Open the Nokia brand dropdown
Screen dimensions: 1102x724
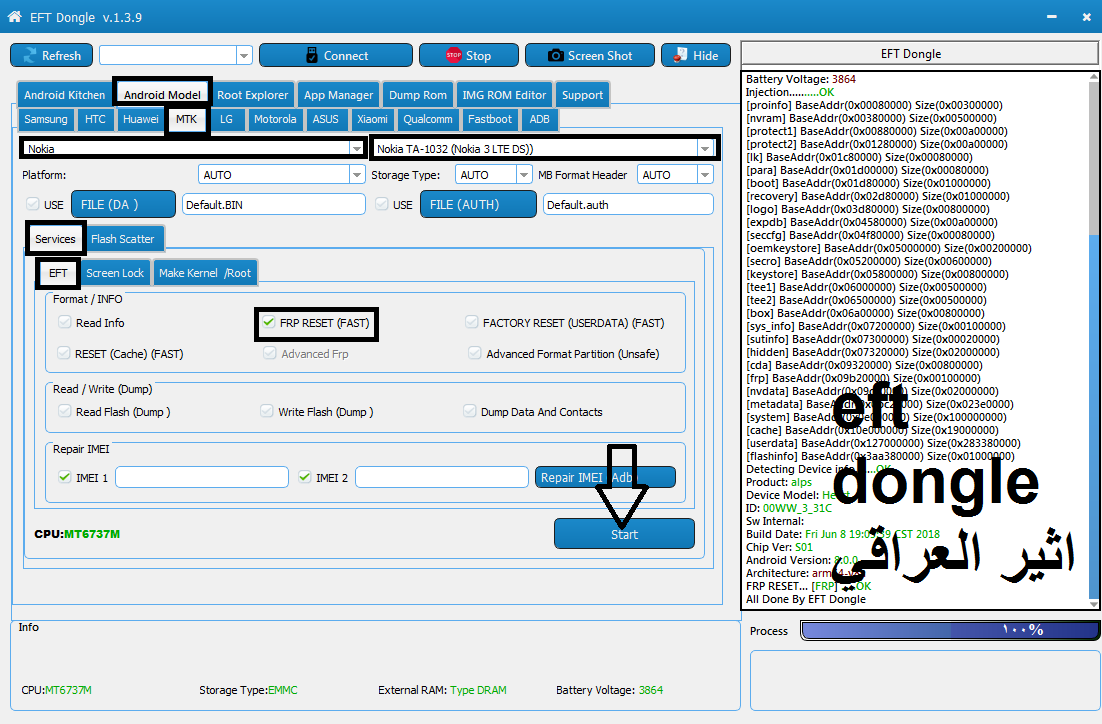coord(356,148)
